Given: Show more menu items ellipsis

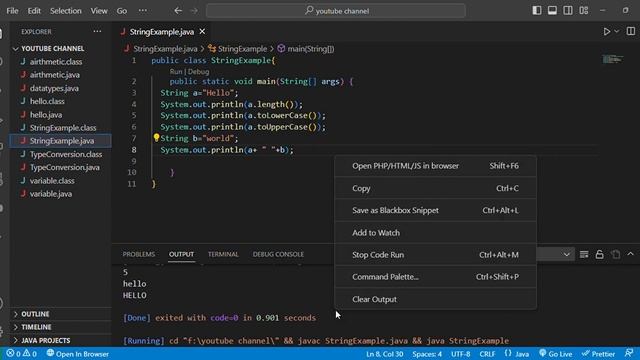Looking at the screenshot, I should [x=142, y=11].
